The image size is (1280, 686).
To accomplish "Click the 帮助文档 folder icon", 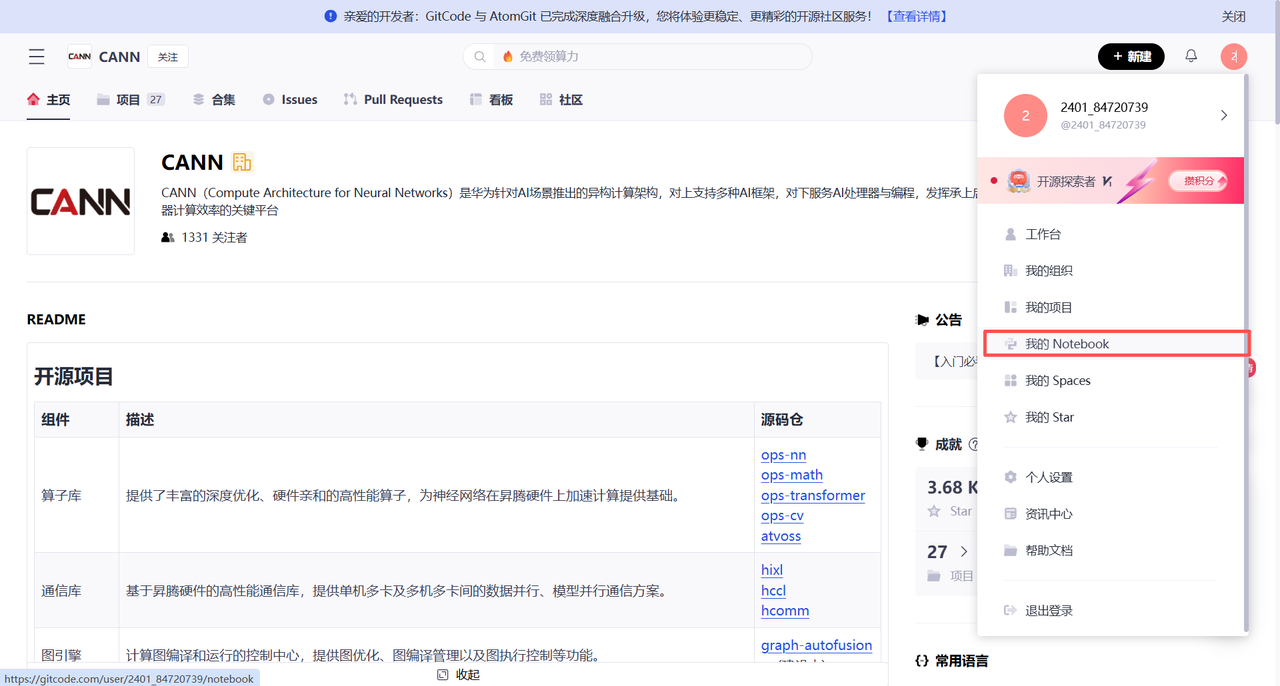I will 1010,550.
